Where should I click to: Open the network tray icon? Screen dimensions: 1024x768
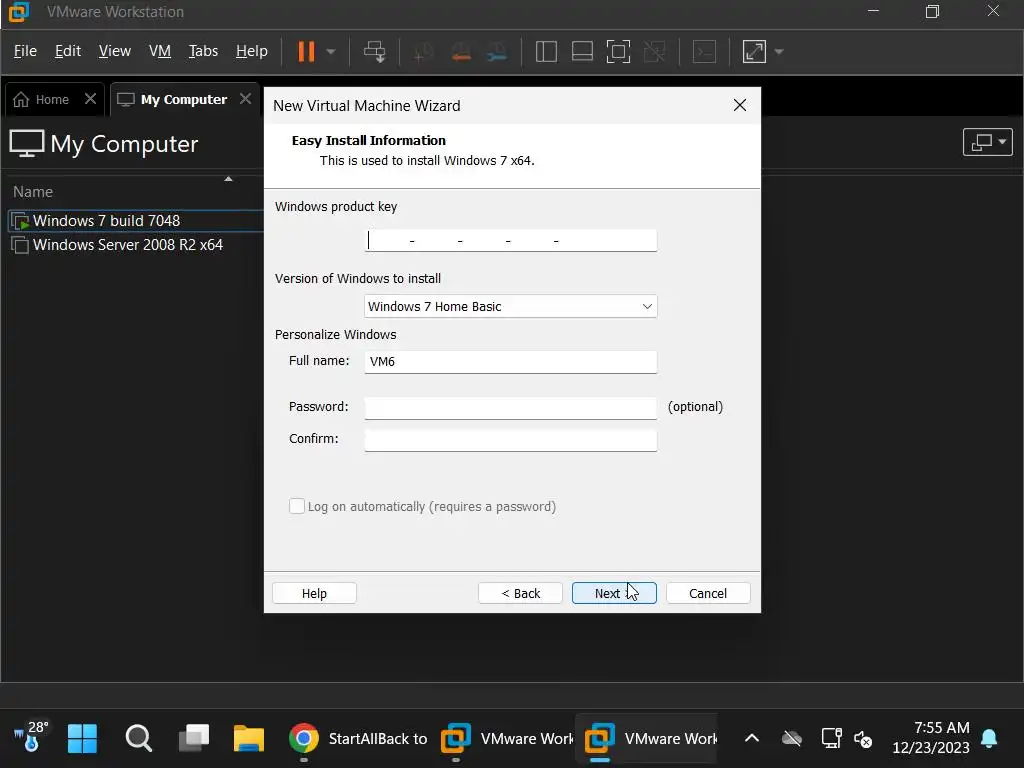[831, 739]
